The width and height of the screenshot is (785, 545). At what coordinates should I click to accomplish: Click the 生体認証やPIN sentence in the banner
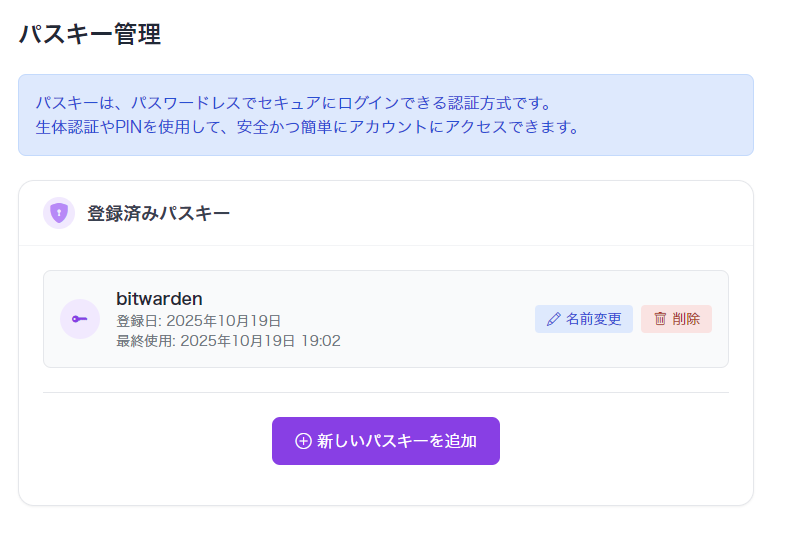tap(307, 128)
